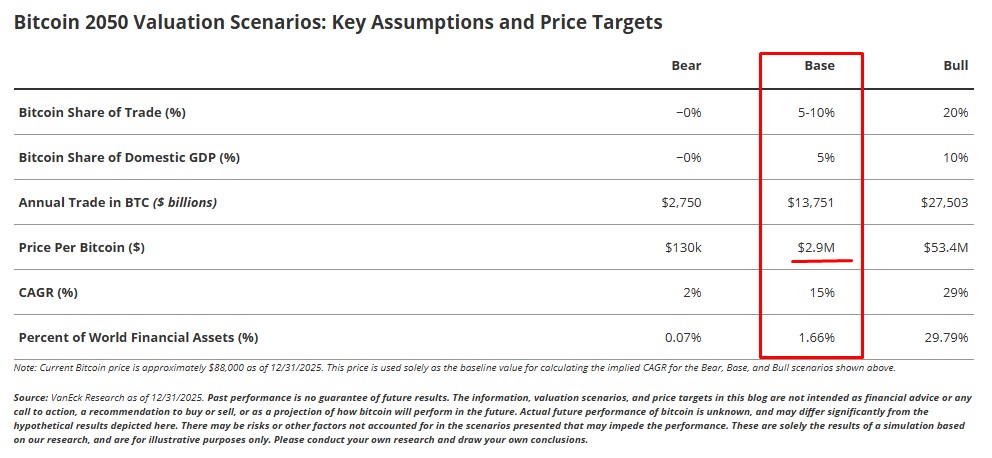
Task: Click the $13,751 annual trade value
Action: (810, 203)
